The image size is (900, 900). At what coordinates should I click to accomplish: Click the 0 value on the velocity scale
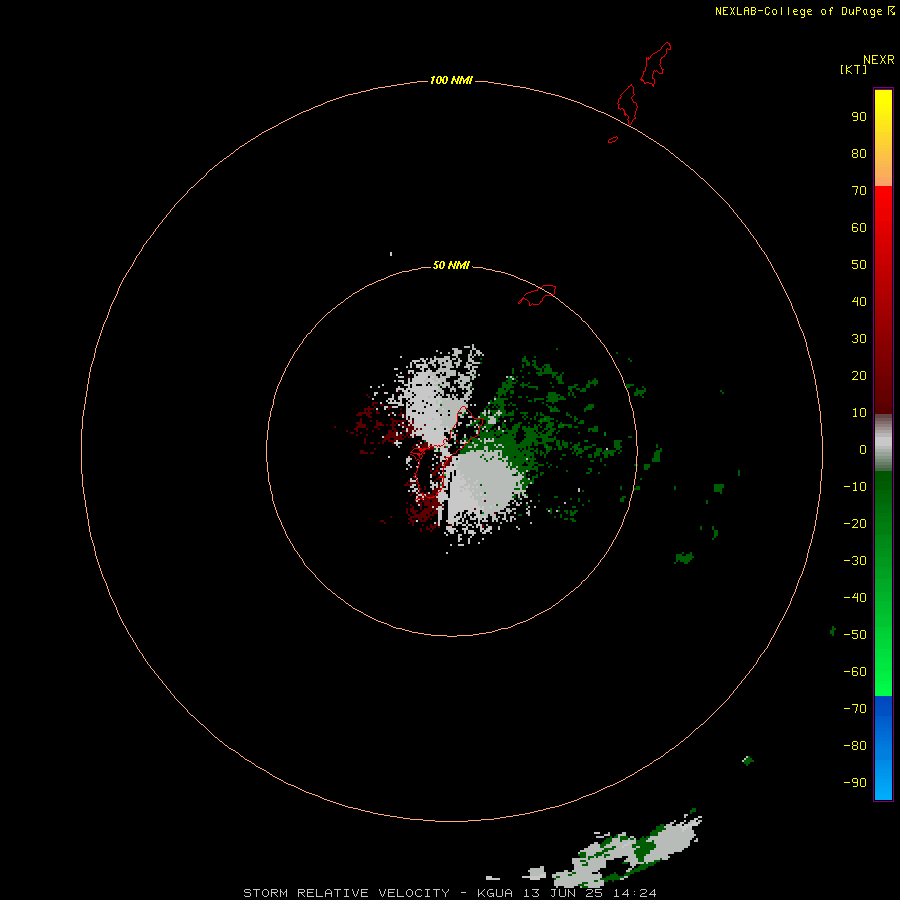coord(863,450)
